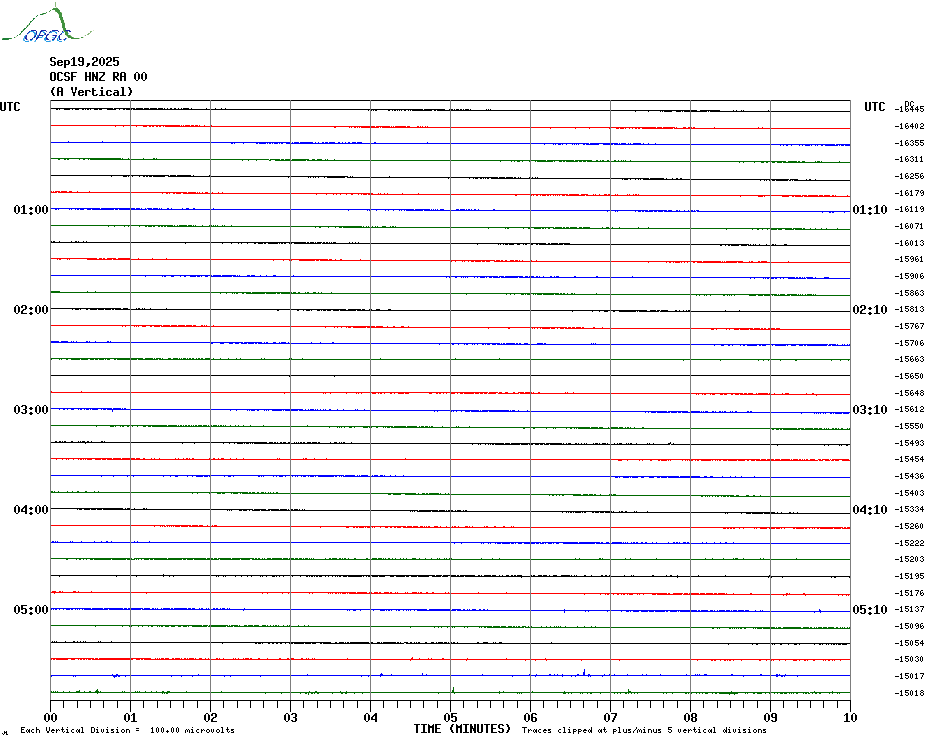The image size is (930, 744).
Task: Click the 04:00 row time label
Action: click(x=31, y=510)
